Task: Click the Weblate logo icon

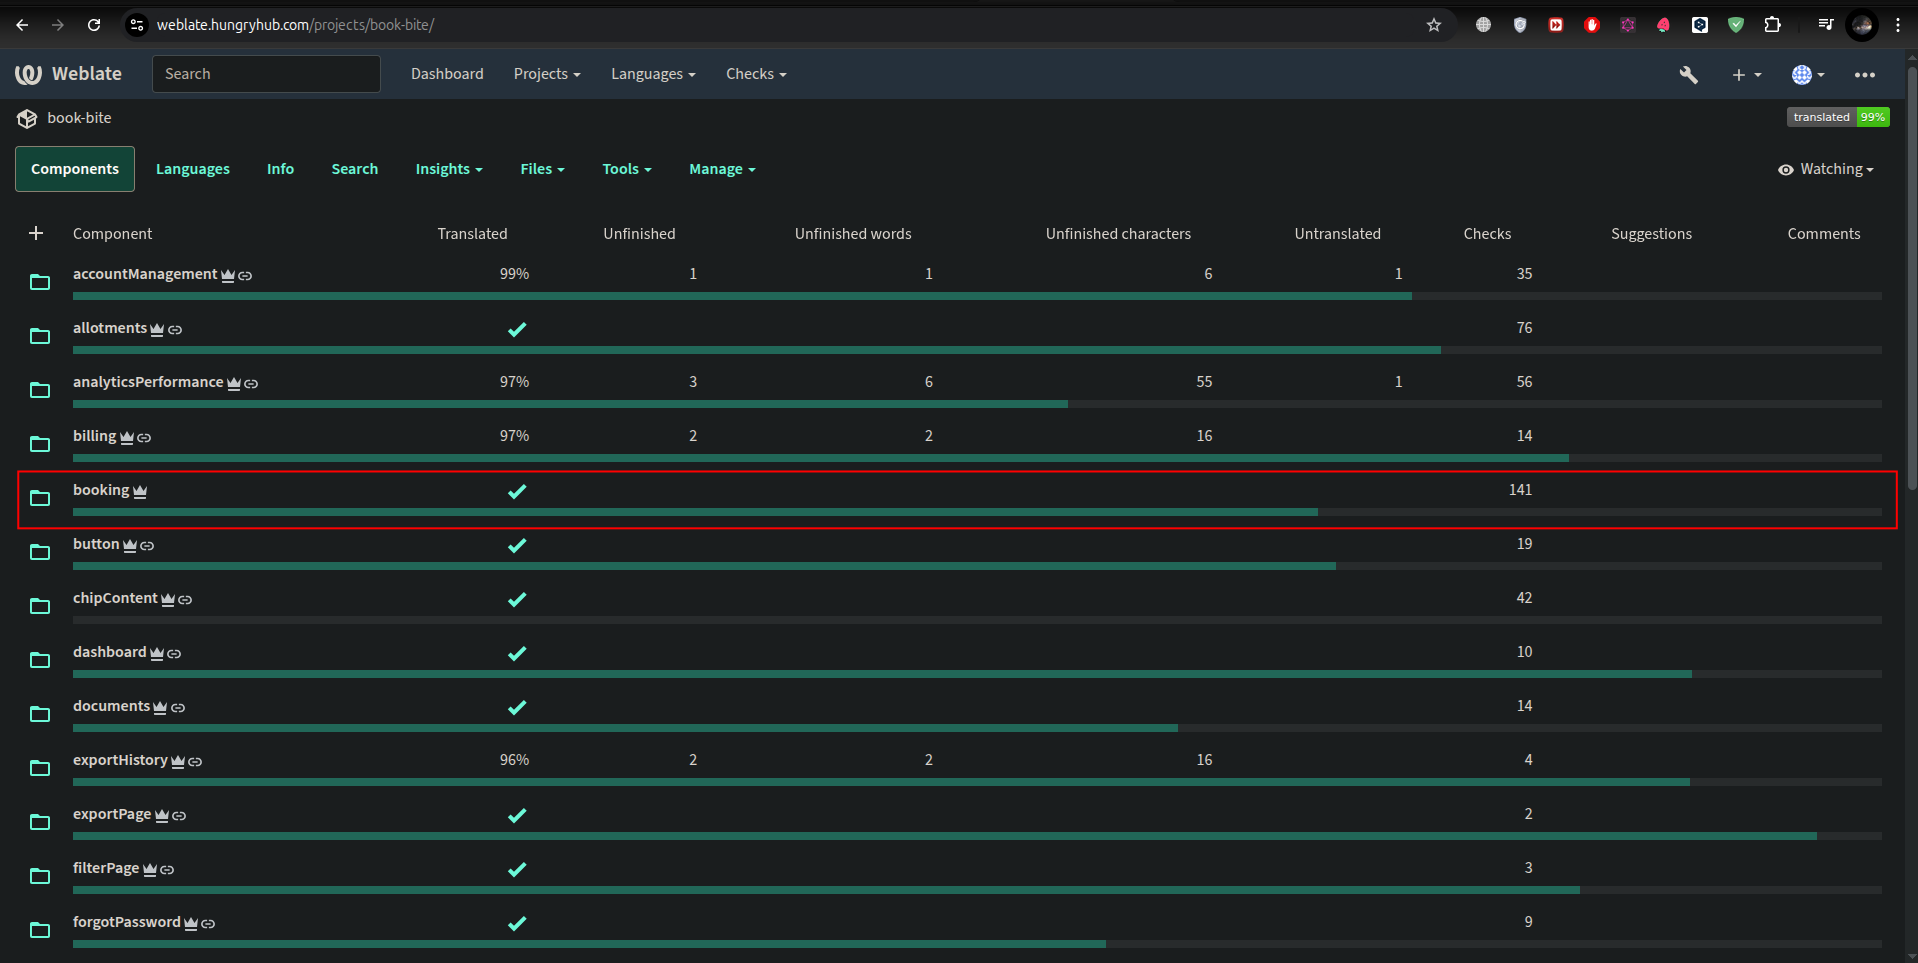Action: pos(28,74)
